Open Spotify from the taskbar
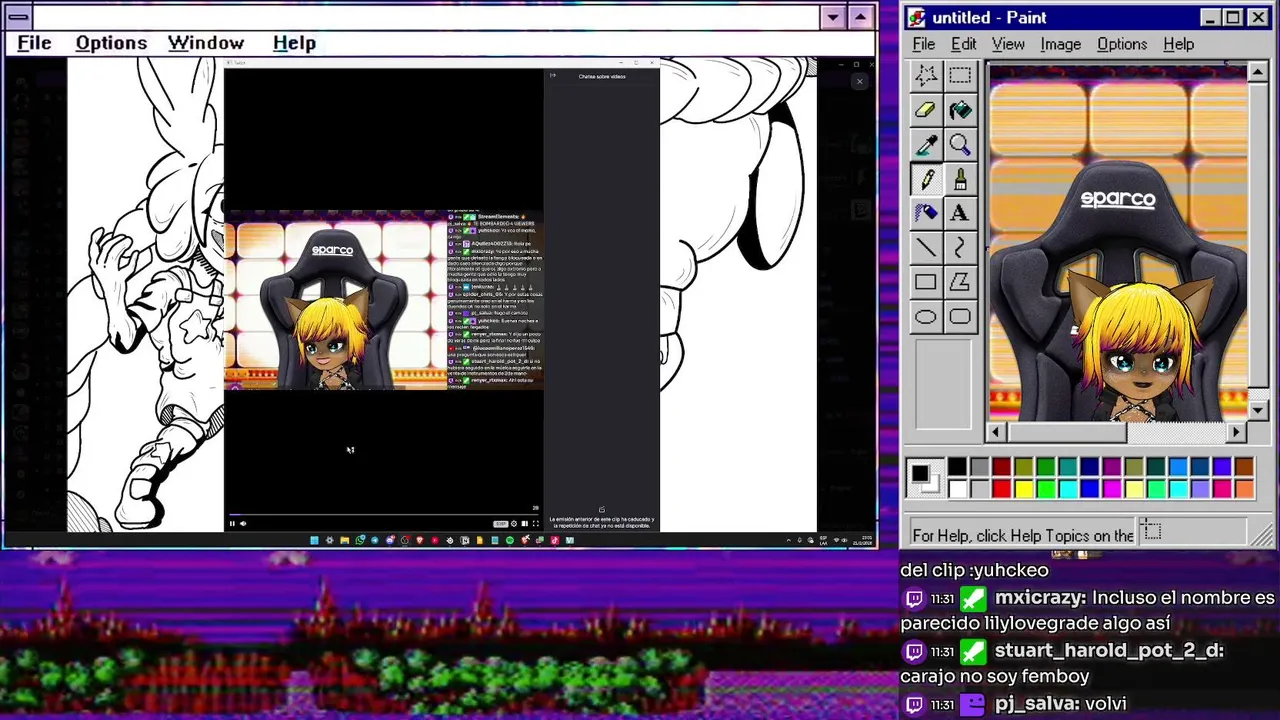Image resolution: width=1280 pixels, height=720 pixels. [510, 540]
